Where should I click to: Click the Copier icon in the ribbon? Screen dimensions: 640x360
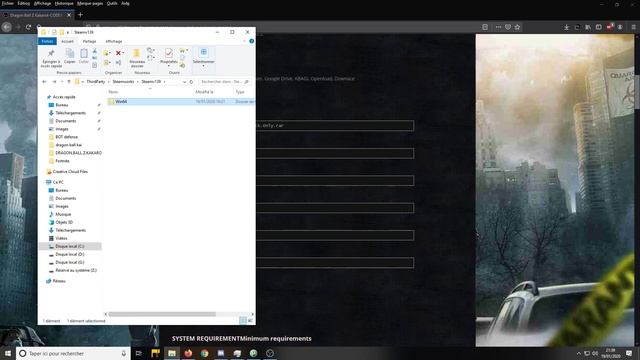click(x=70, y=56)
